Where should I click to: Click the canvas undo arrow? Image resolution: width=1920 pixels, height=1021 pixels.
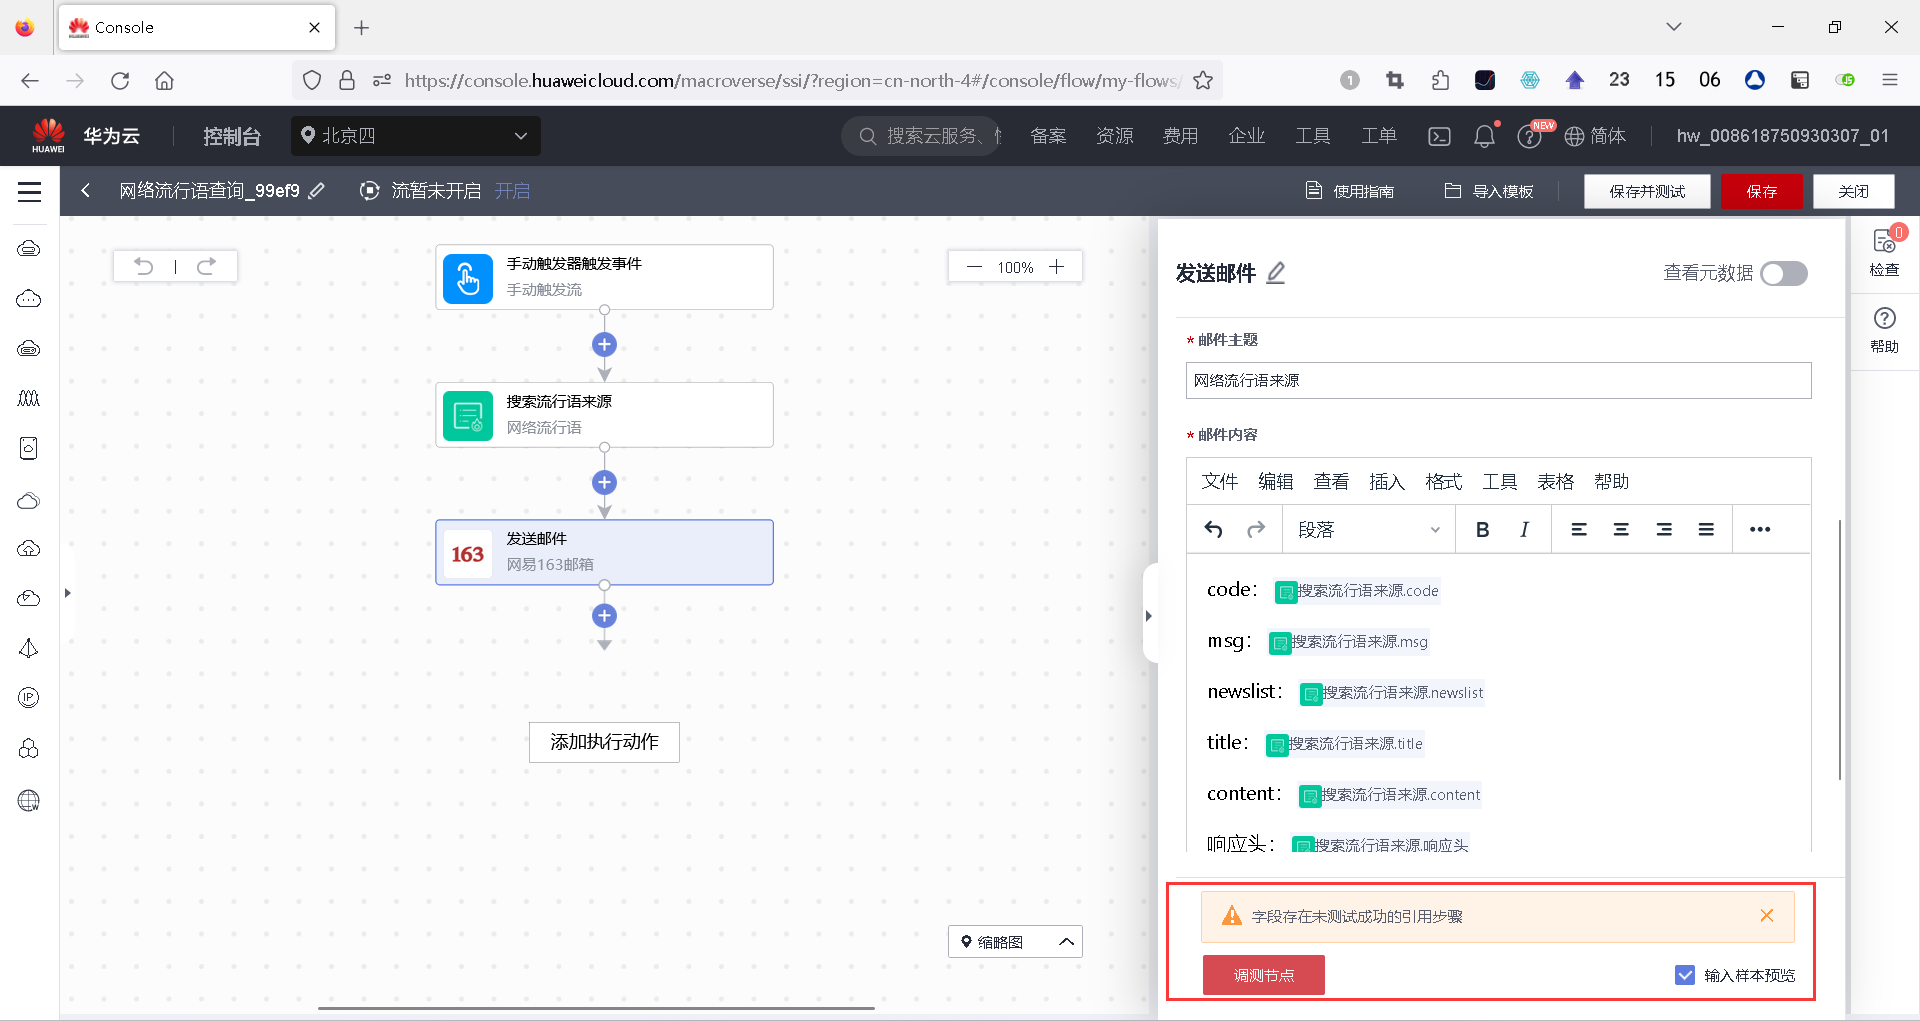pos(144,266)
